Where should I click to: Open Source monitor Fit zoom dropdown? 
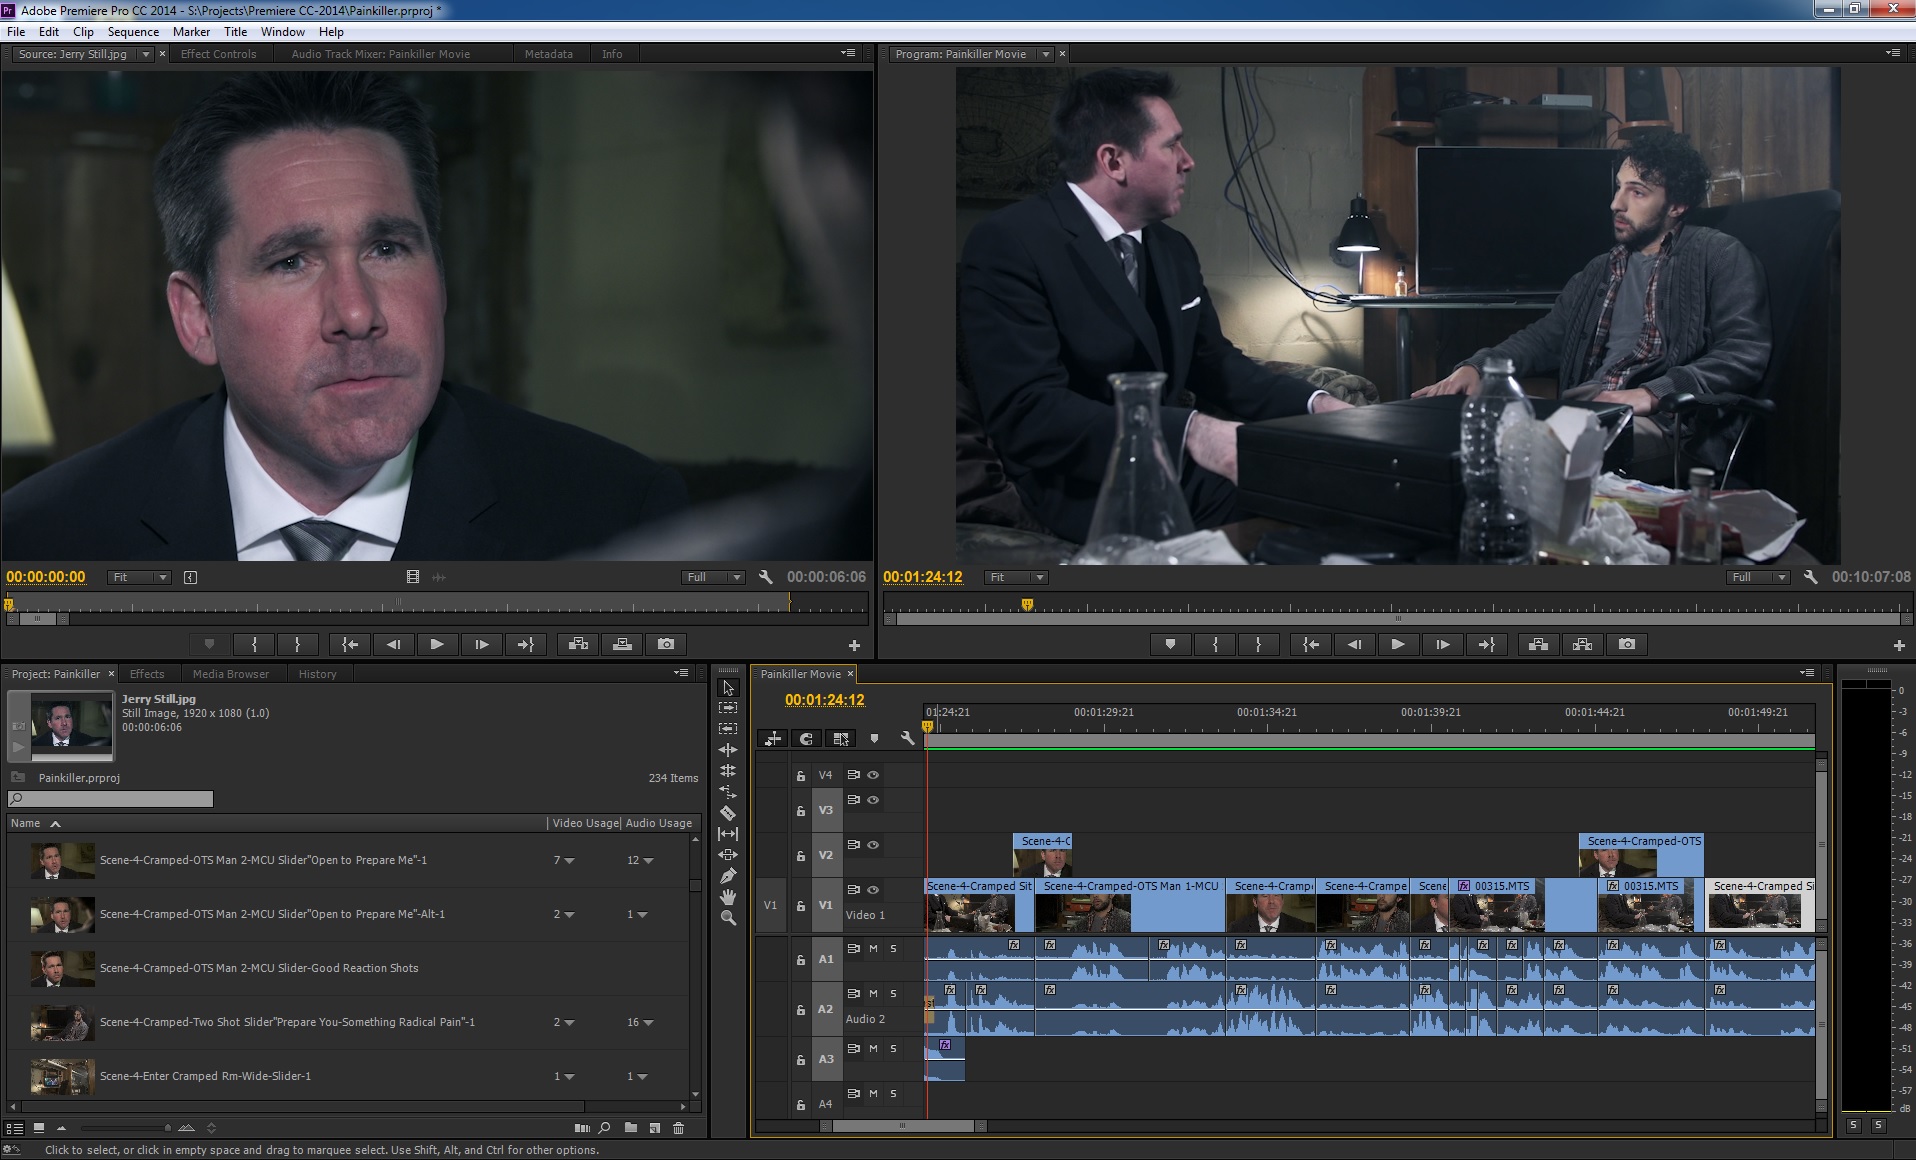[x=139, y=577]
